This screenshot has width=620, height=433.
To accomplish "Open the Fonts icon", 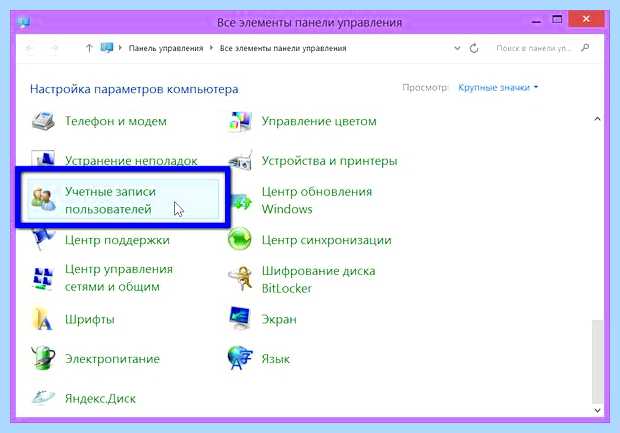I will click(x=43, y=319).
